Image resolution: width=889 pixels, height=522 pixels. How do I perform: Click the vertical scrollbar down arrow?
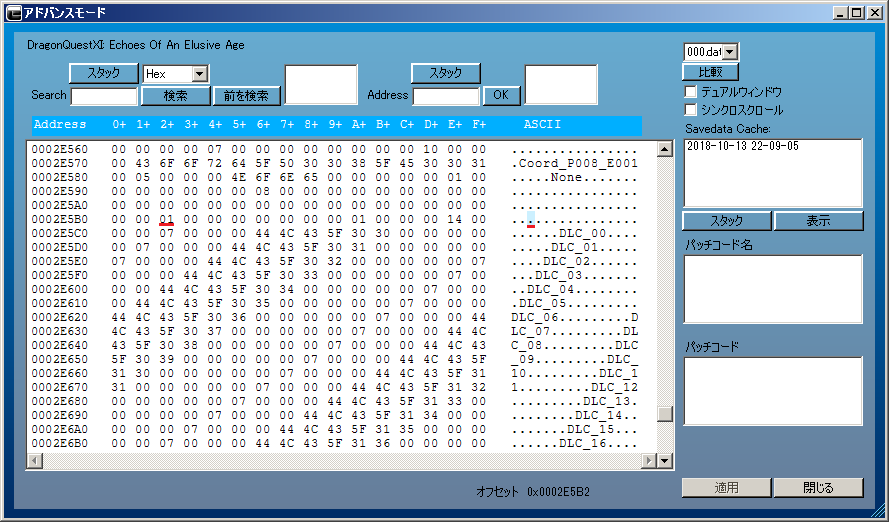point(665,460)
